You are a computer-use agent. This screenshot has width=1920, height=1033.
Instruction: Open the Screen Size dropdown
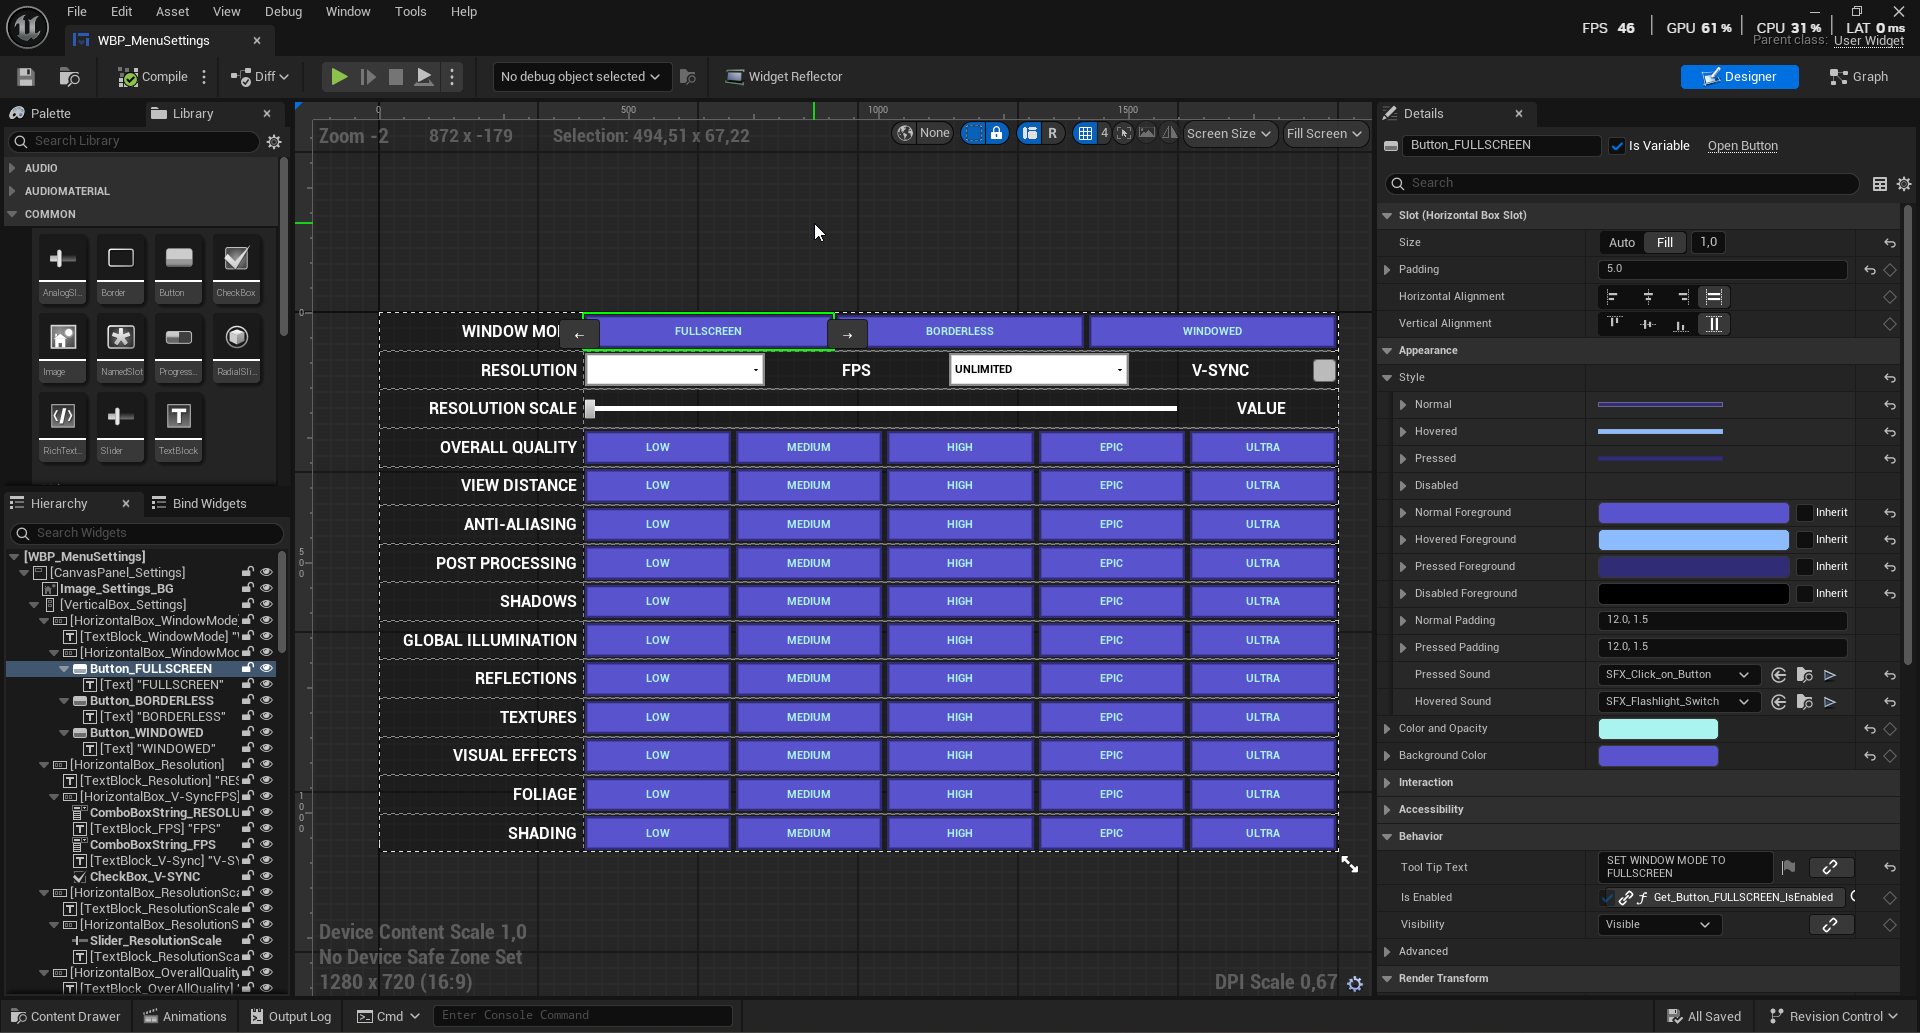(1229, 134)
